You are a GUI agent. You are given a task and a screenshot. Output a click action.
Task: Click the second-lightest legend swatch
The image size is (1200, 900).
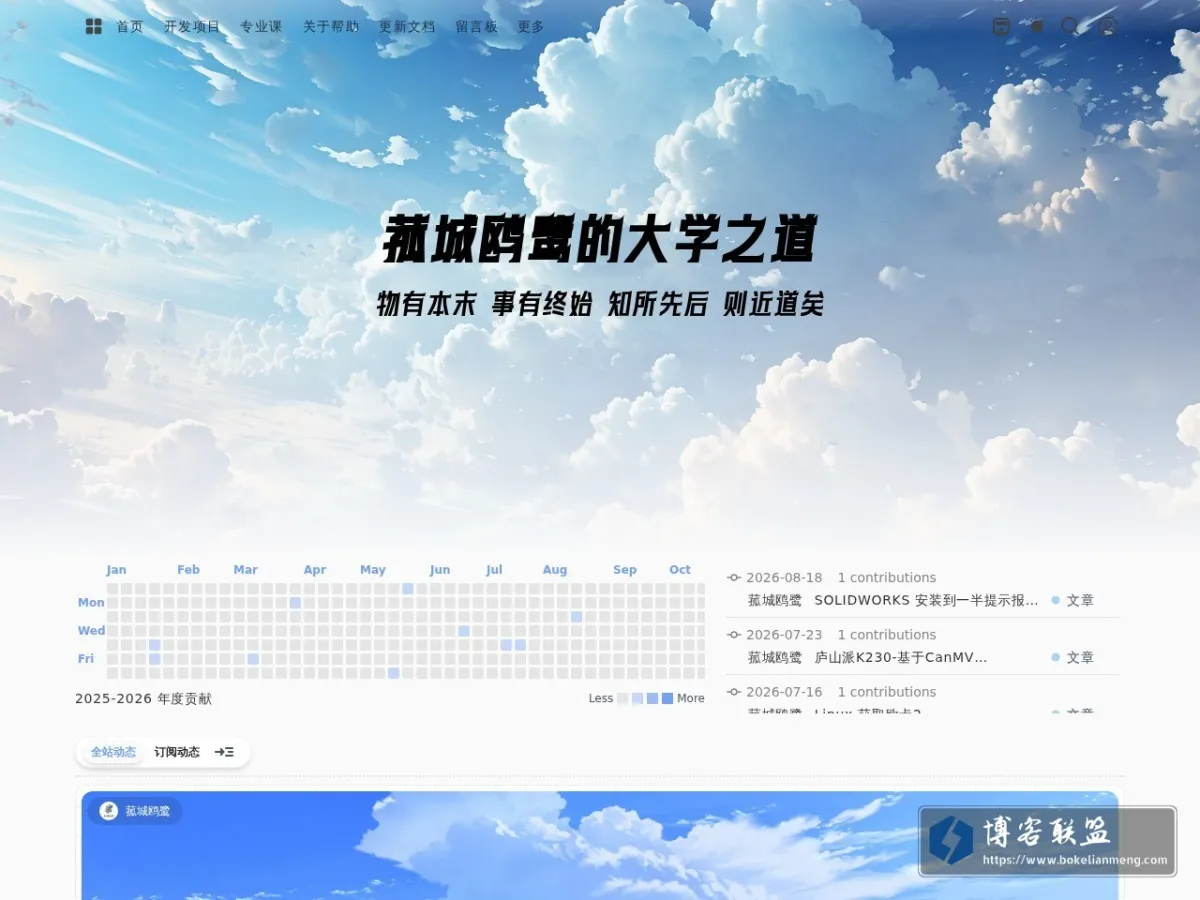coord(638,699)
